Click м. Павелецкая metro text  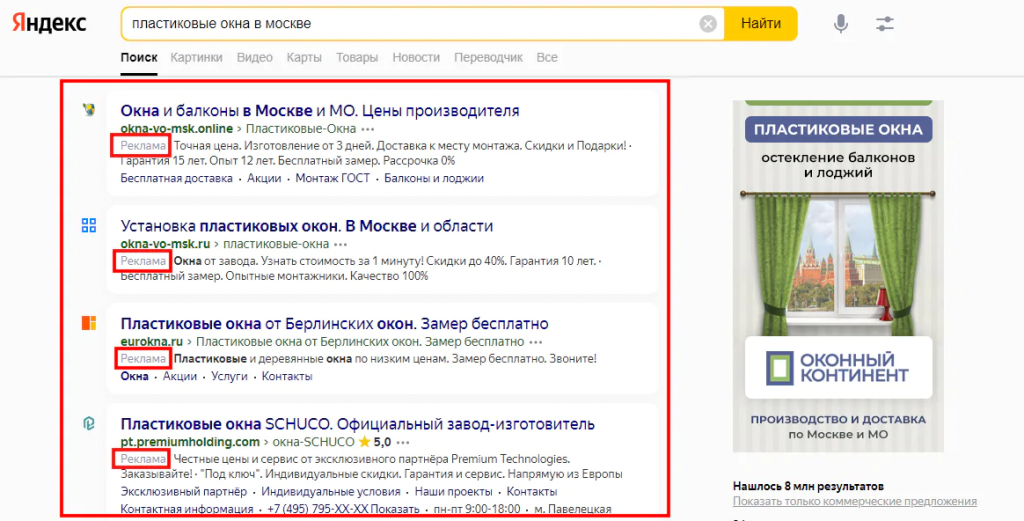pyautogui.click(x=573, y=509)
